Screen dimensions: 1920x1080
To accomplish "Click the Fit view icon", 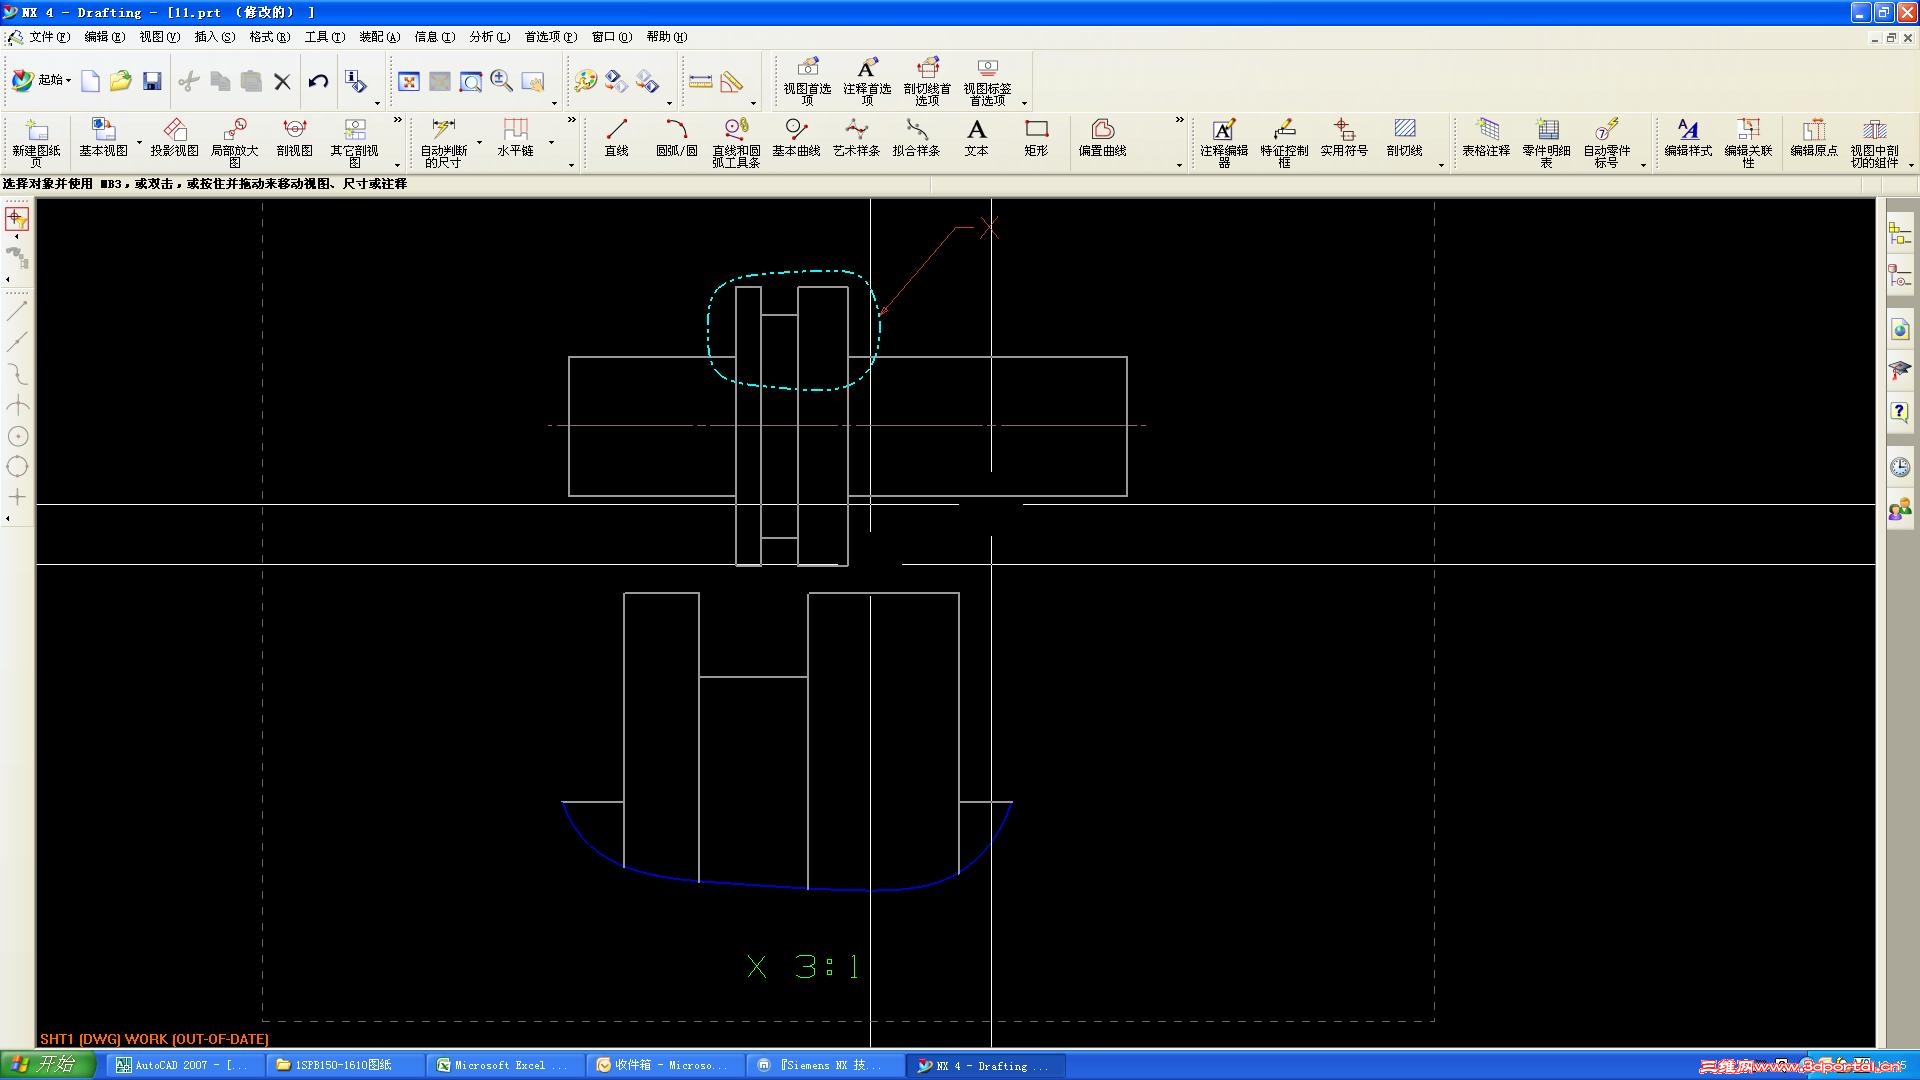I will click(x=409, y=82).
